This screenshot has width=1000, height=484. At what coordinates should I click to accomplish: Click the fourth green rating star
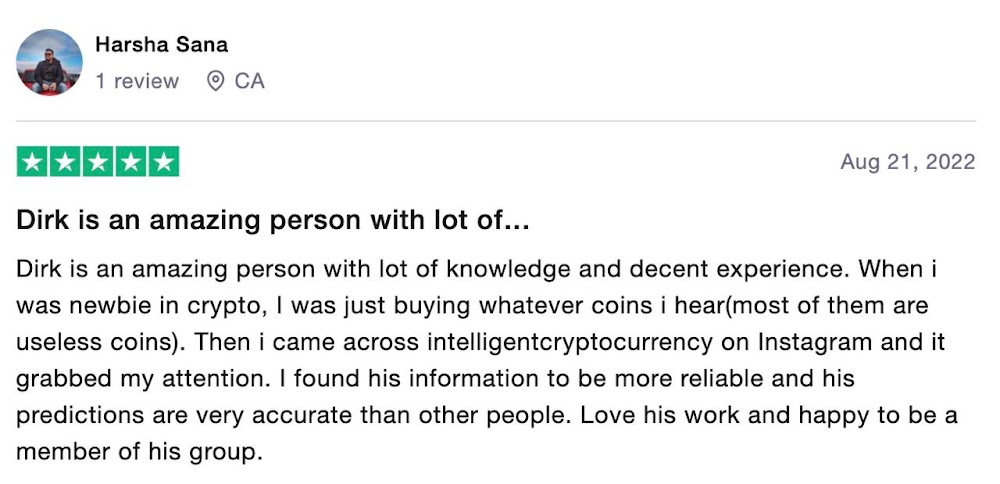point(130,162)
